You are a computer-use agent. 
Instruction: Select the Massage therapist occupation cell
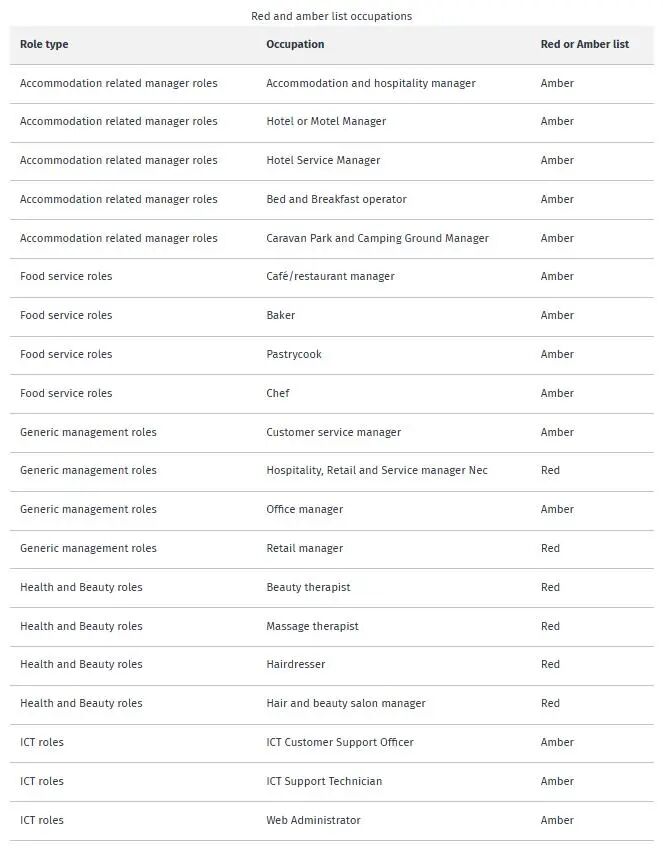click(312, 626)
